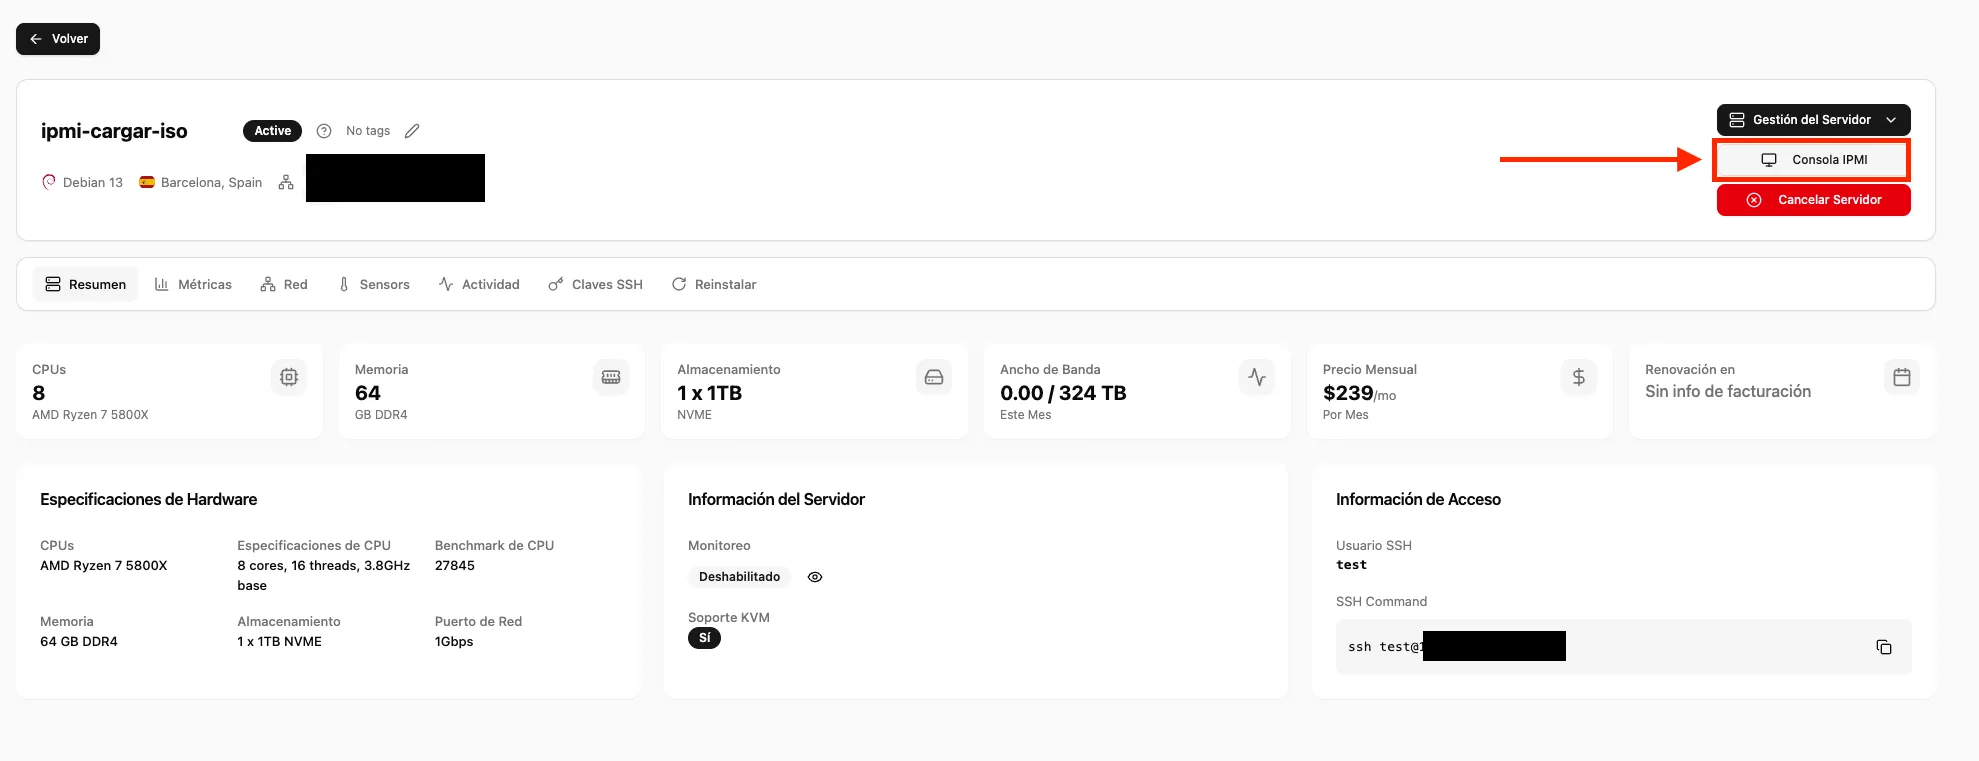
Task: Toggle monitoring visibility with the eye icon
Action: tap(815, 577)
